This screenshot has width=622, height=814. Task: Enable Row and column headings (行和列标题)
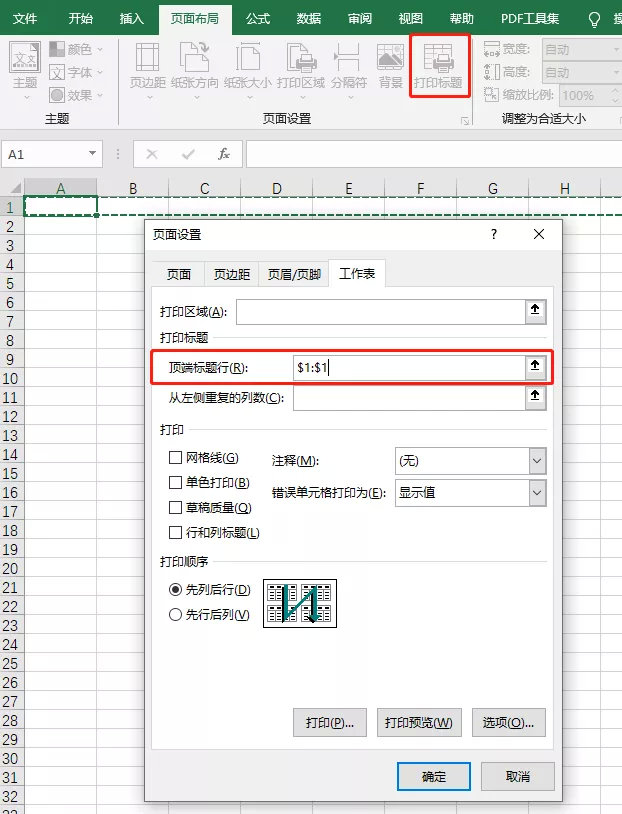point(175,532)
